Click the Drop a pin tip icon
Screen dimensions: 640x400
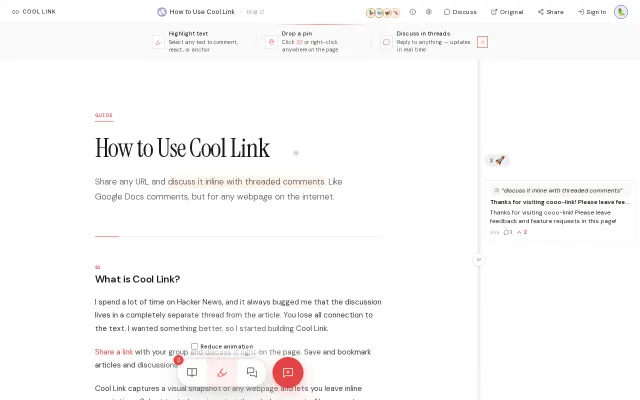(x=271, y=42)
